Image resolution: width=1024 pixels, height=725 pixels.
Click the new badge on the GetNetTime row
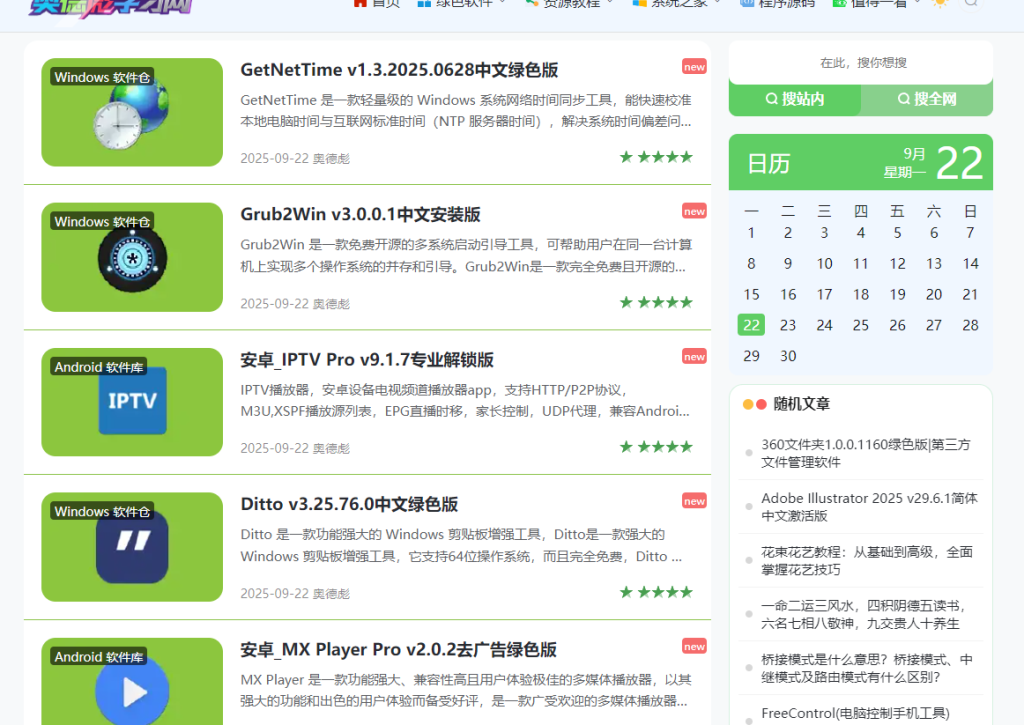[694, 67]
